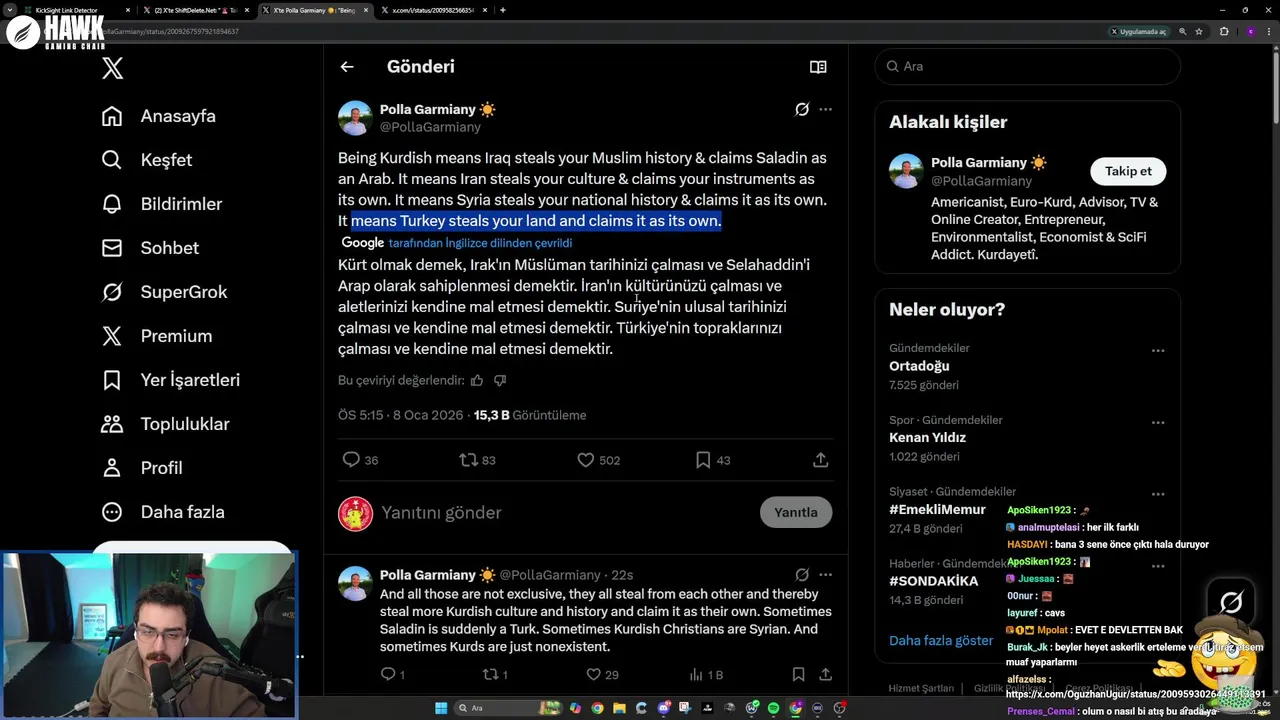Open Yer İşaretleri bookmarks
Viewport: 1280px width, 720px height.
point(170,380)
